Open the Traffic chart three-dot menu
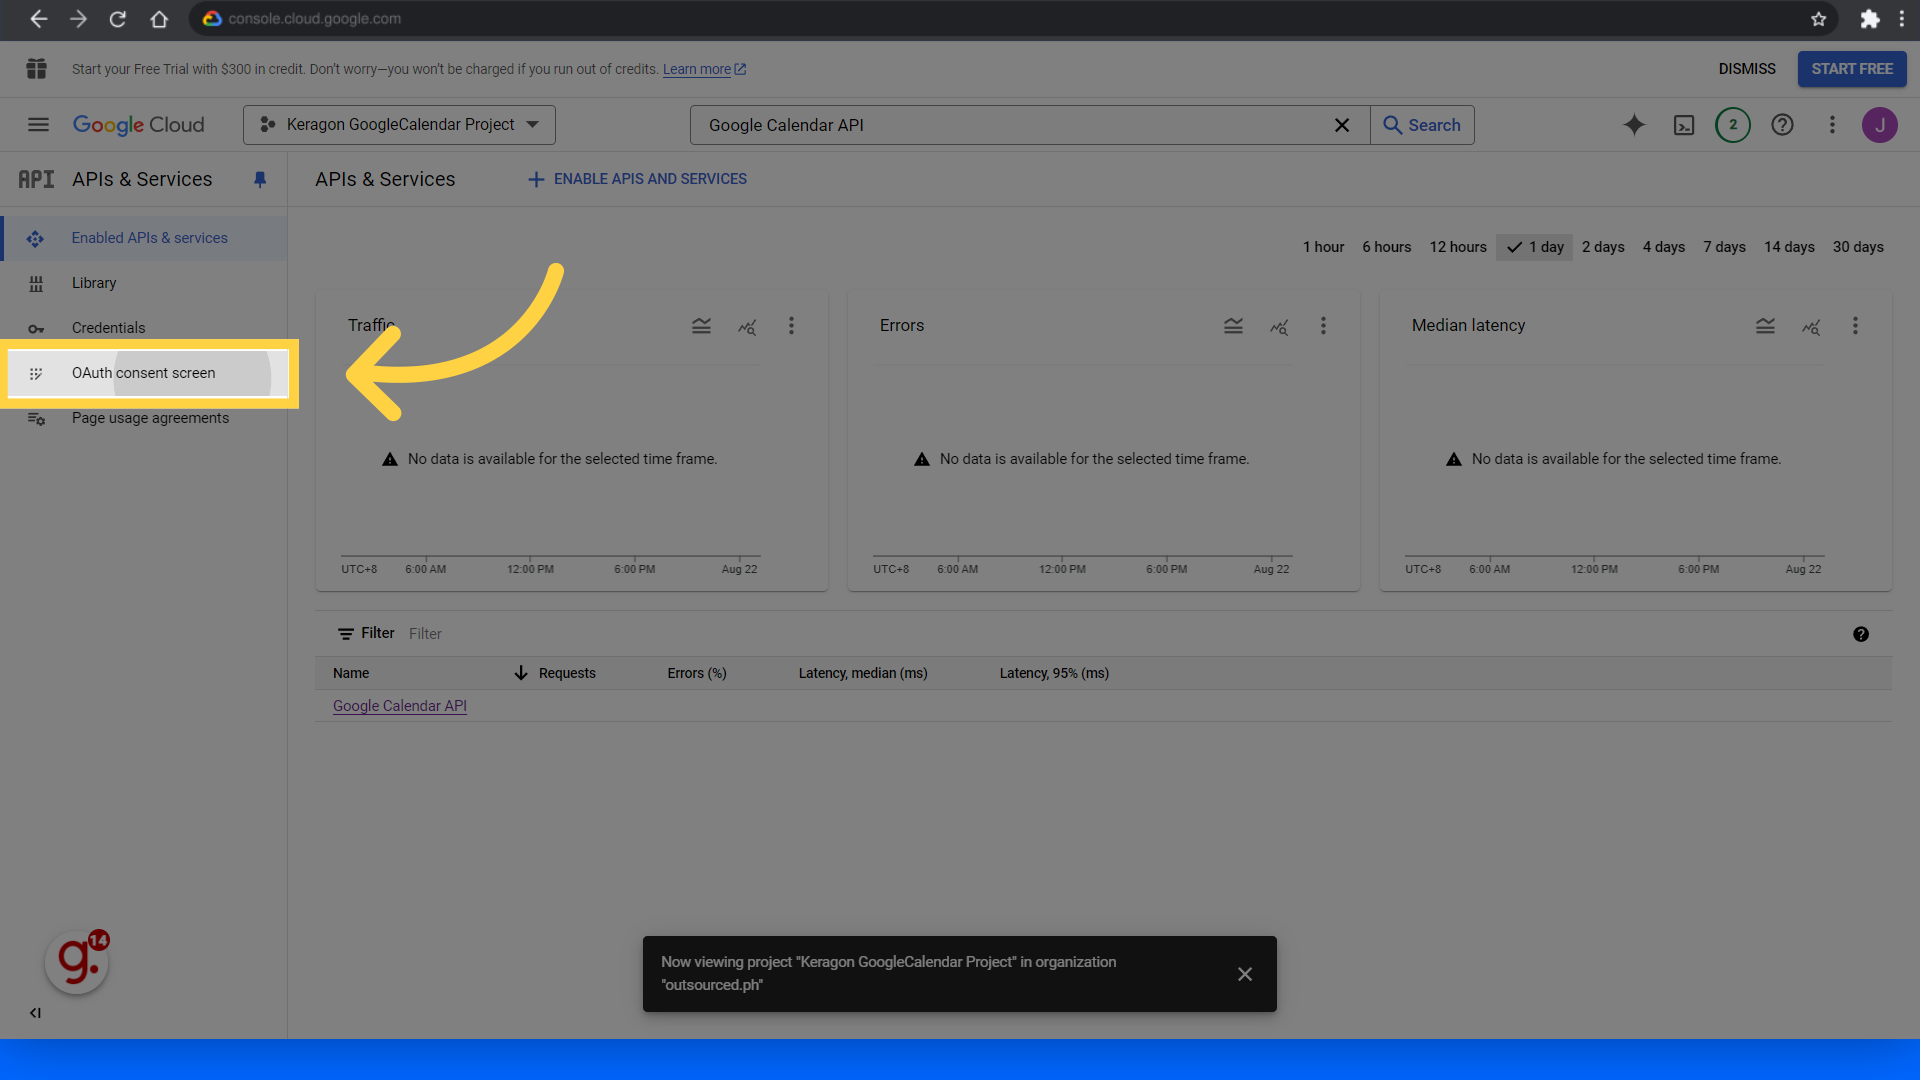 coord(791,326)
